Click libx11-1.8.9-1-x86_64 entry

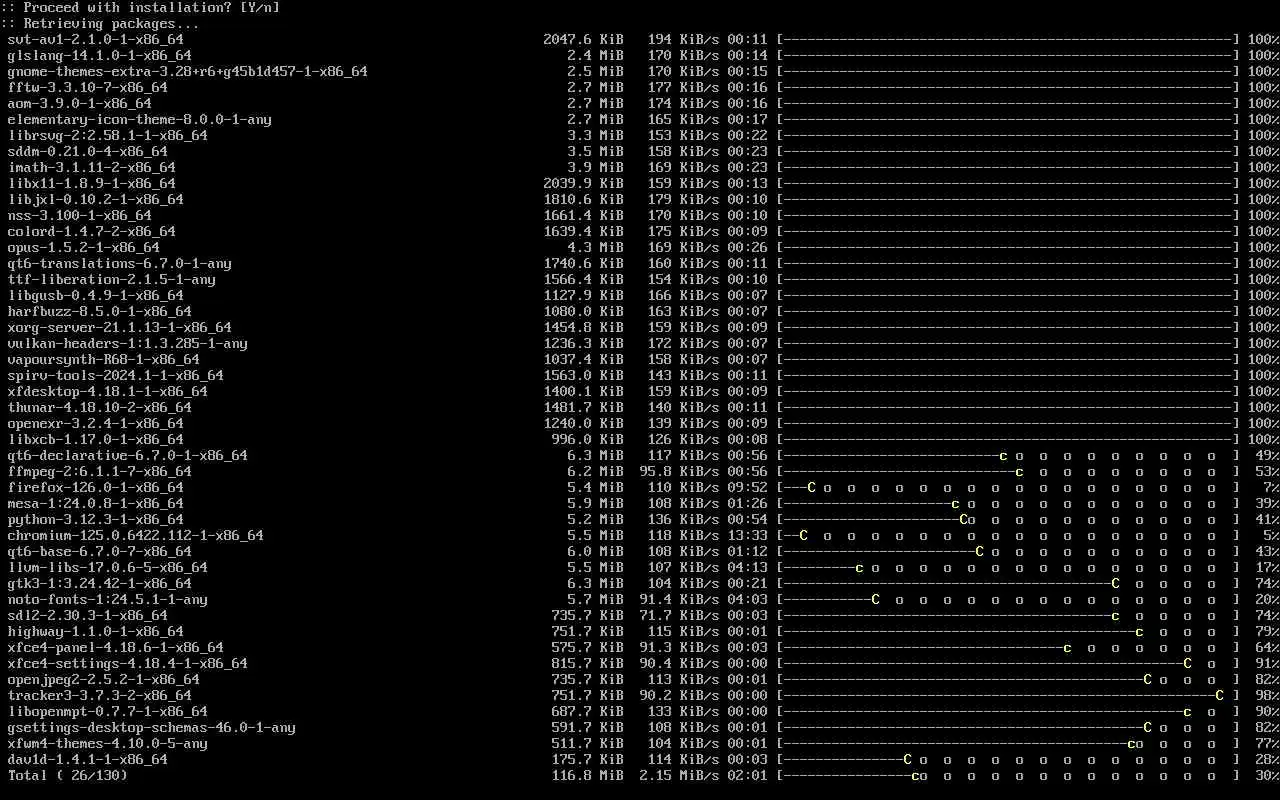click(92, 184)
